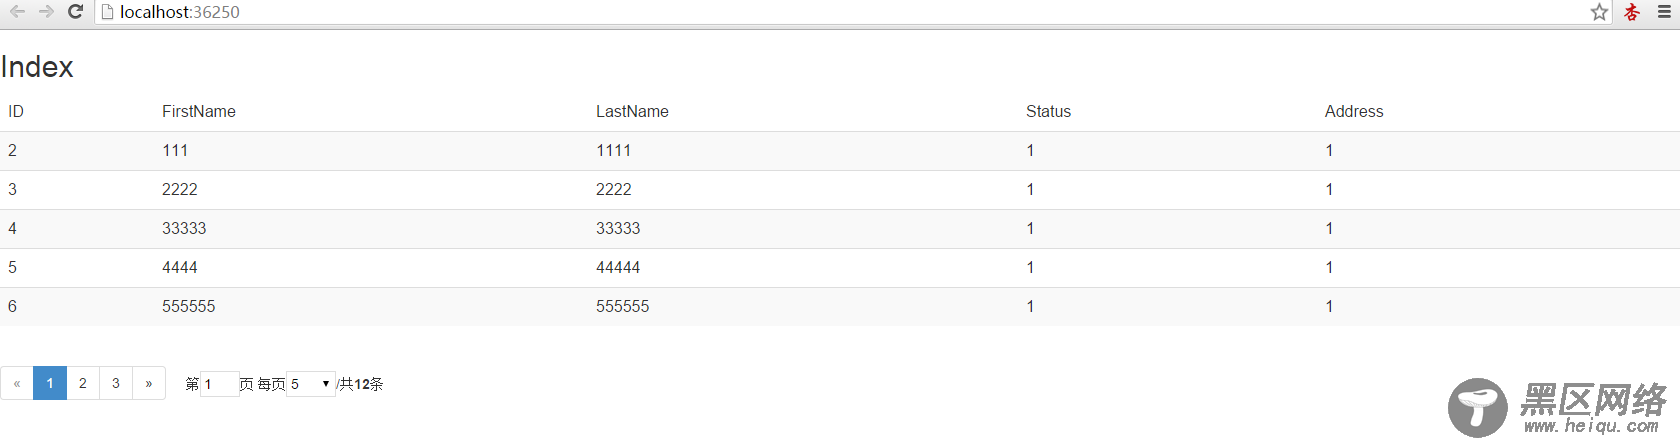Screen dimensions: 1680x443
Task: Click the Address column header
Action: pos(1354,111)
